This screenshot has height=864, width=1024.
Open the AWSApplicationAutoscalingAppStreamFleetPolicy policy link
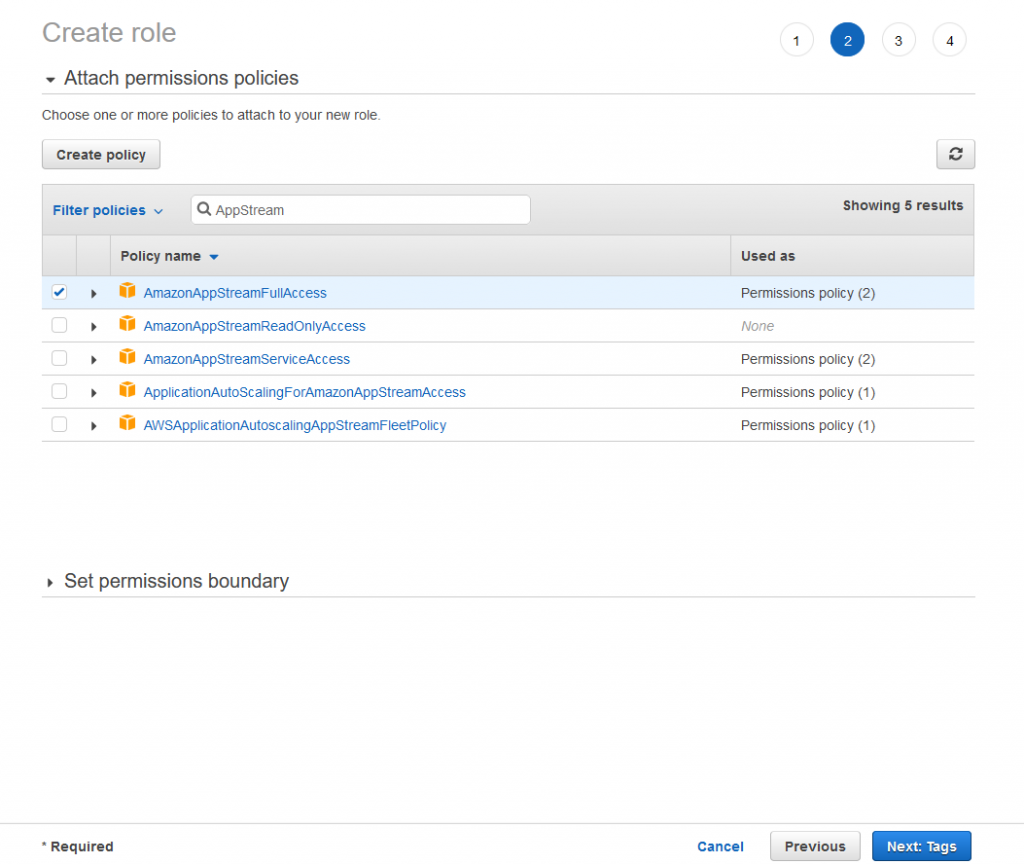click(295, 425)
